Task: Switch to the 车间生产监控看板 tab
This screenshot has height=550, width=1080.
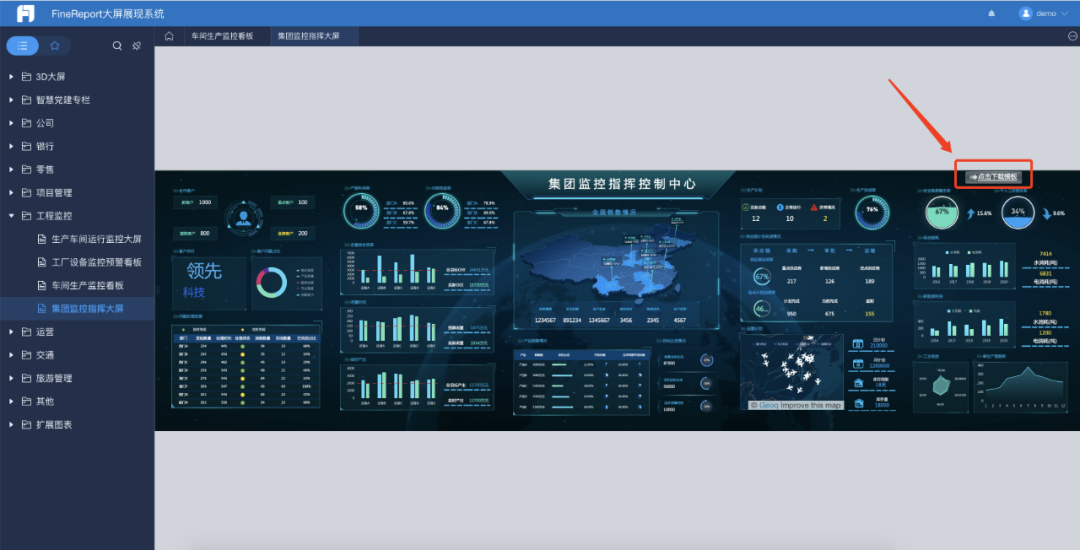Action: click(x=222, y=36)
